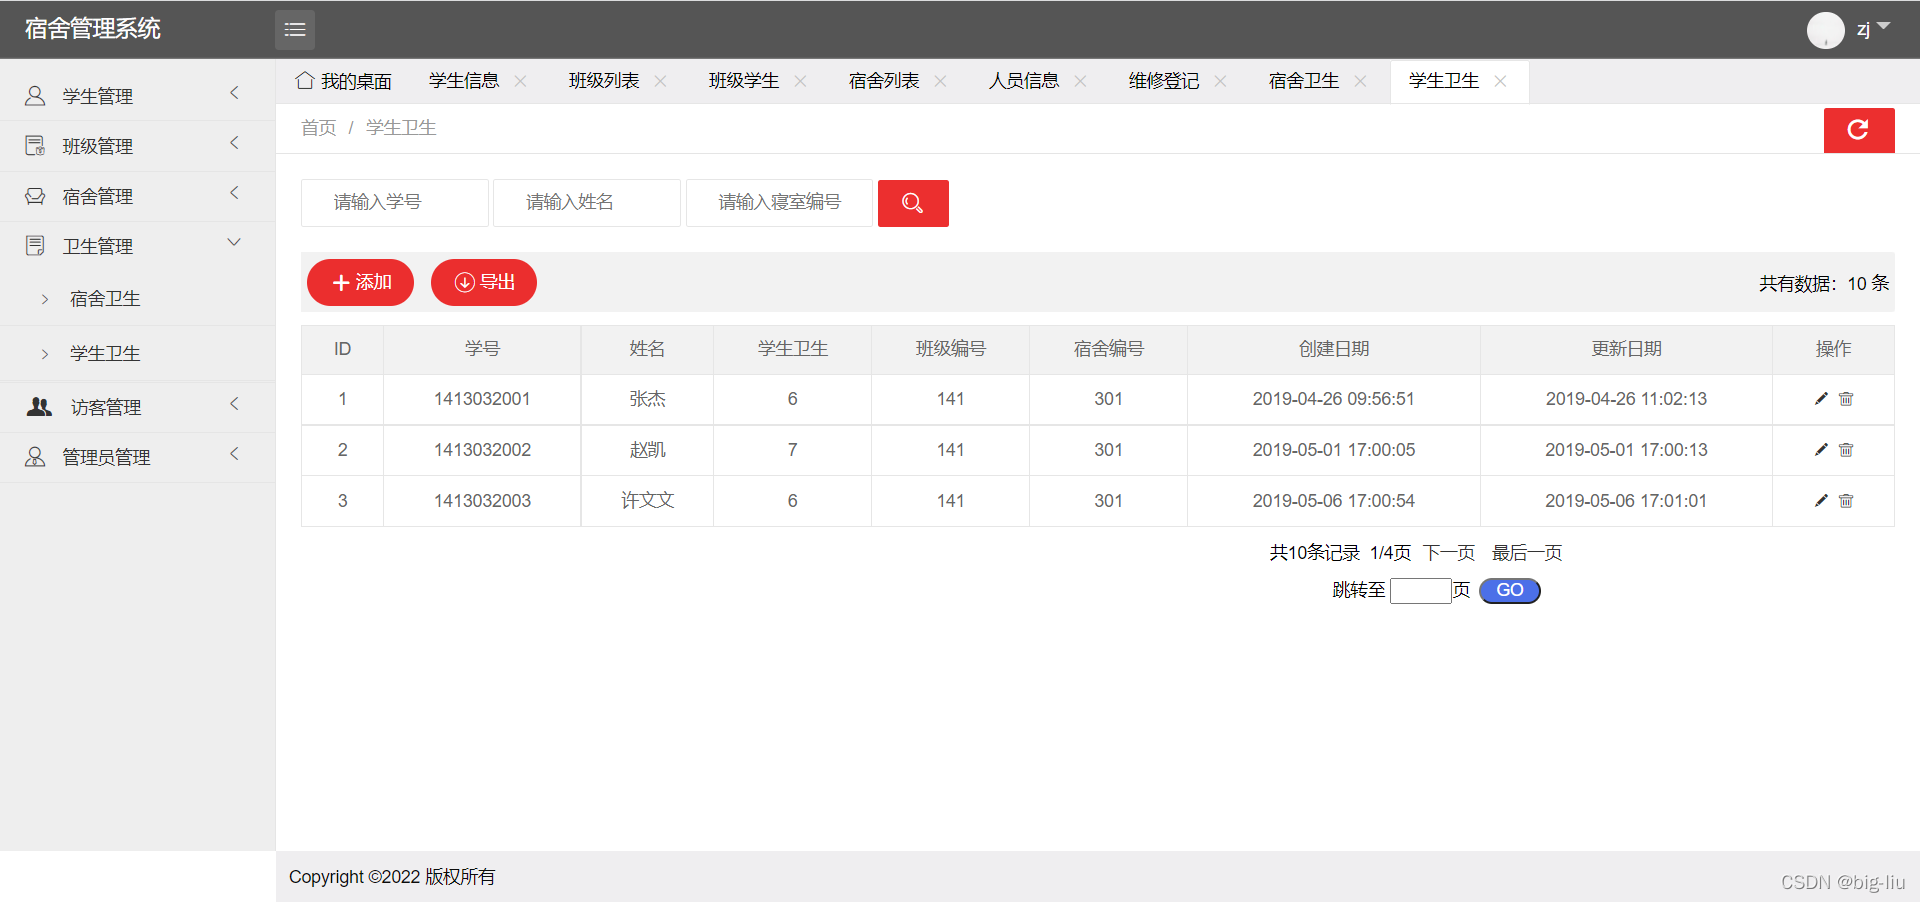Switch to the 班级列表 tab

pos(604,81)
